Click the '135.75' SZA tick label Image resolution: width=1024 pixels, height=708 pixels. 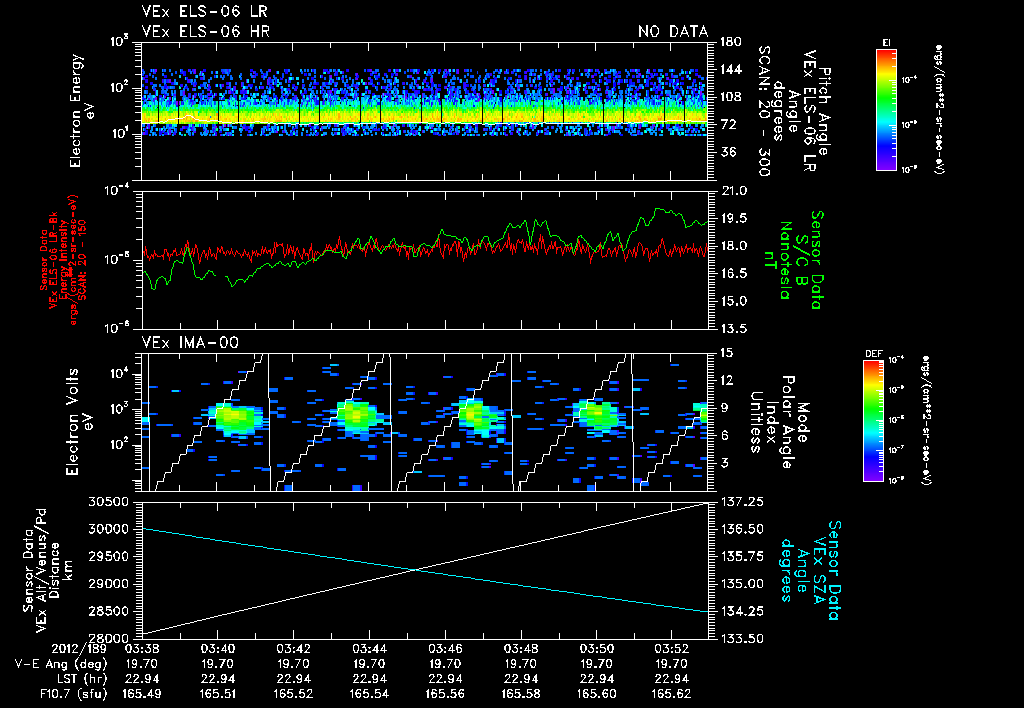tap(743, 556)
